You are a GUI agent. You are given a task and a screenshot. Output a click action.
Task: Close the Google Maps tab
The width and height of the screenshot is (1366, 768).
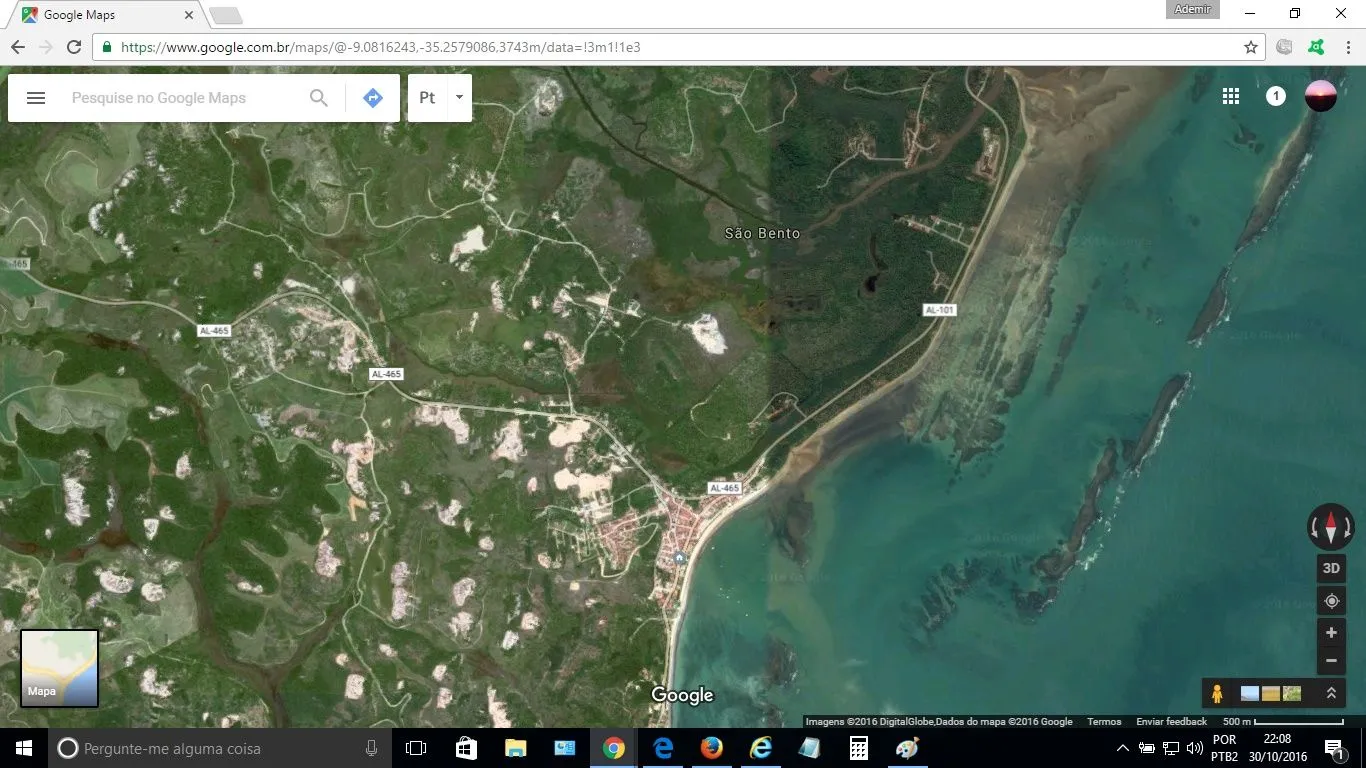click(x=190, y=15)
